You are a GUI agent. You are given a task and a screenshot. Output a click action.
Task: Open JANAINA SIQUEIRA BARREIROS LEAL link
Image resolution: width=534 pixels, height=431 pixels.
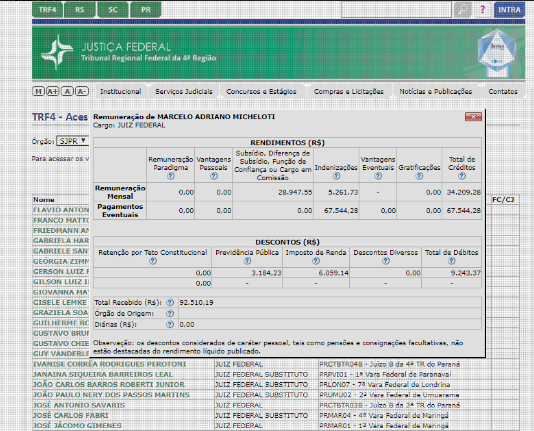click(x=103, y=374)
